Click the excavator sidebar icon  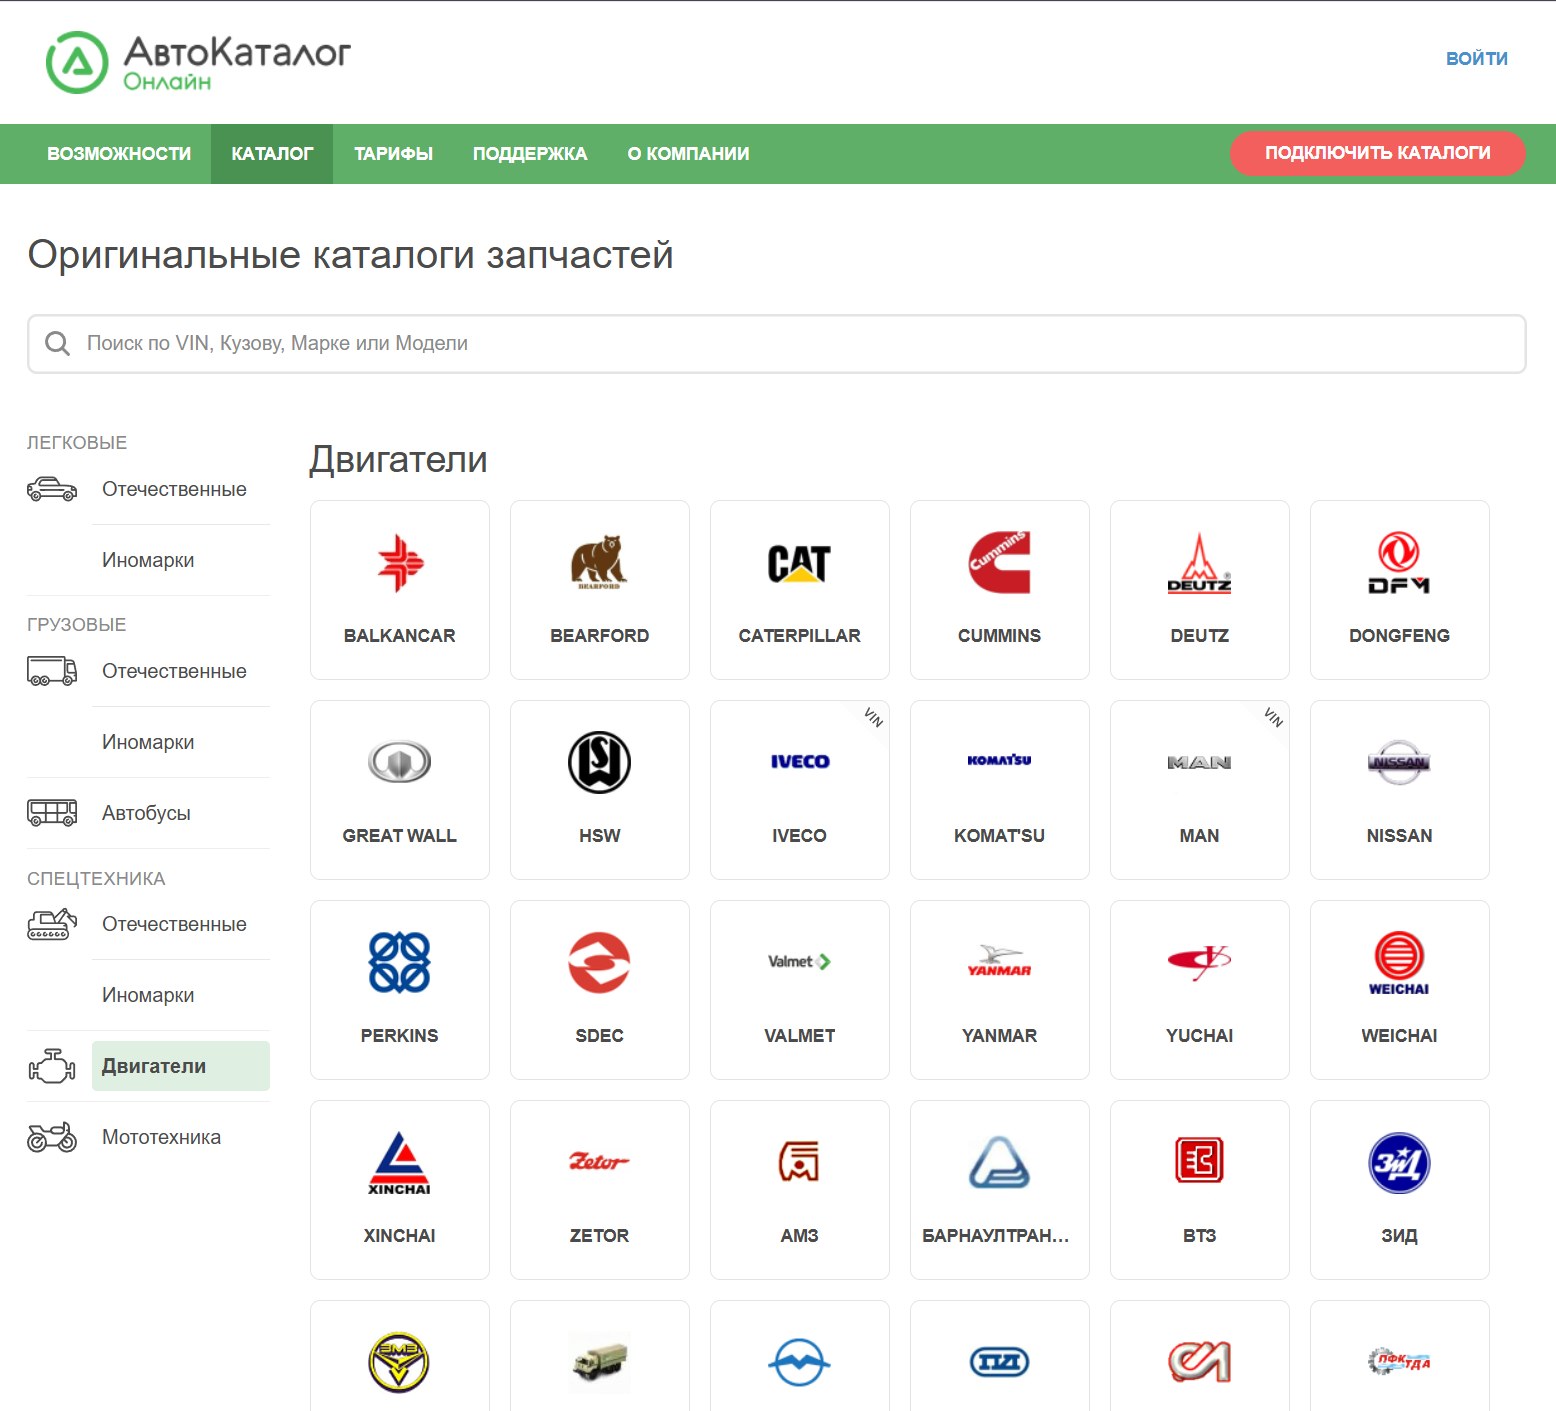52,924
